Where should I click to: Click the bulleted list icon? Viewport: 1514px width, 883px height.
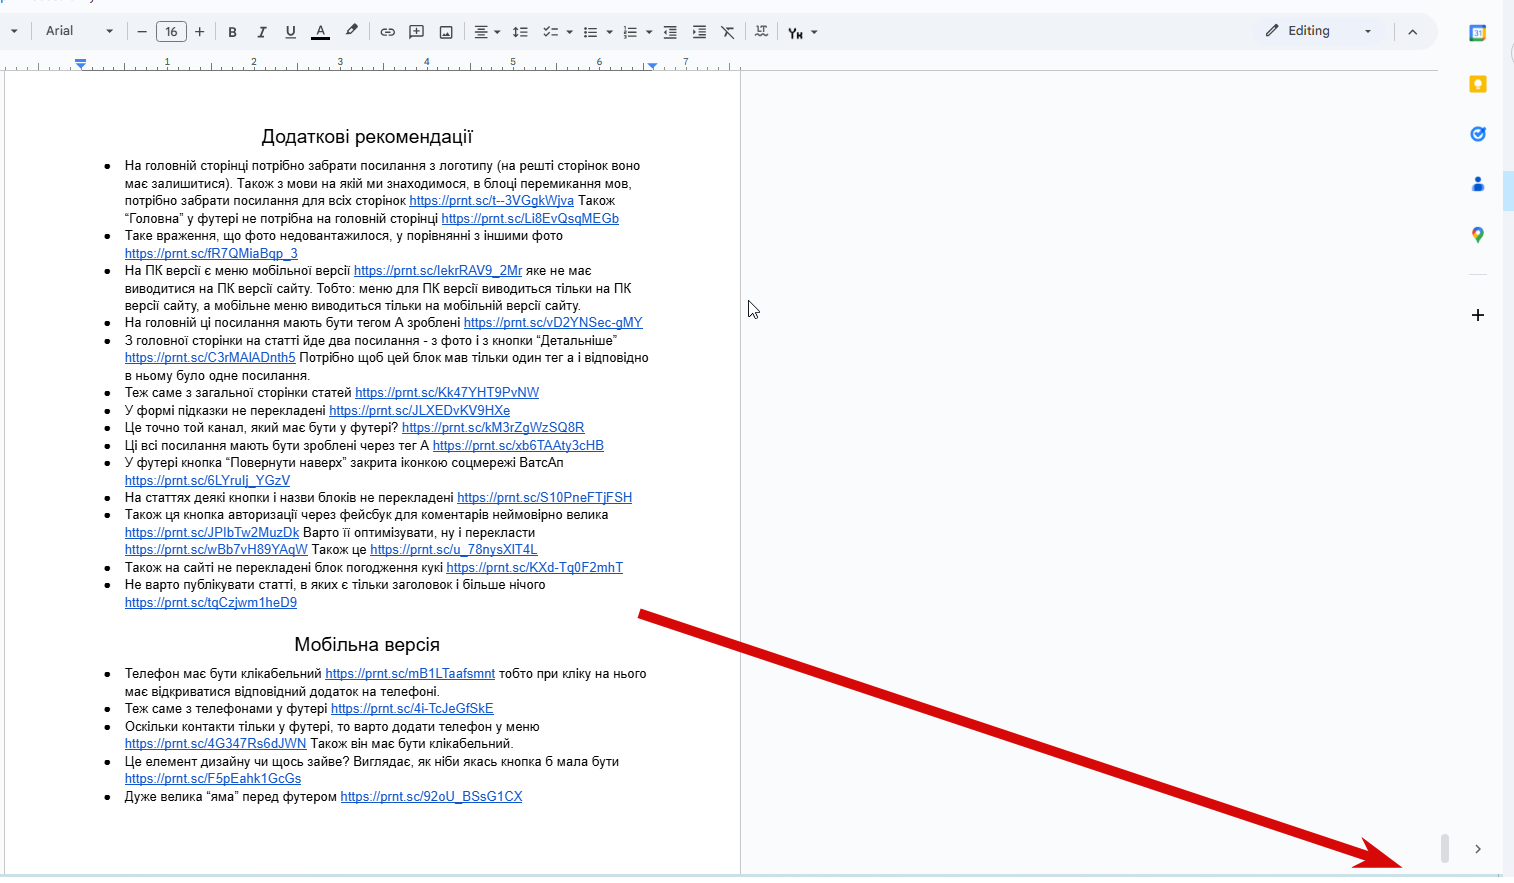click(590, 32)
